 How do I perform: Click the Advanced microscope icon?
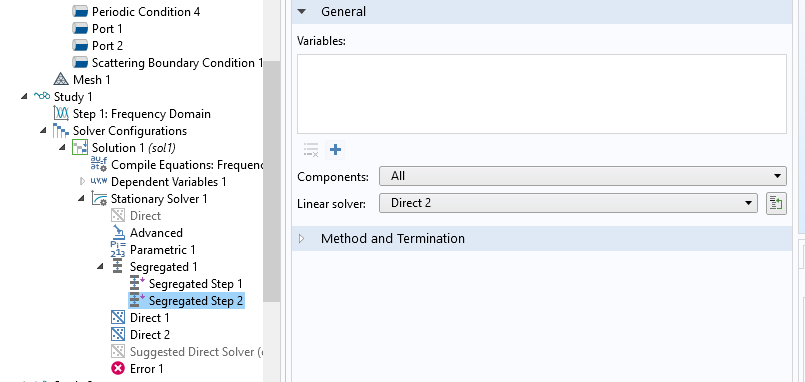coord(118,233)
